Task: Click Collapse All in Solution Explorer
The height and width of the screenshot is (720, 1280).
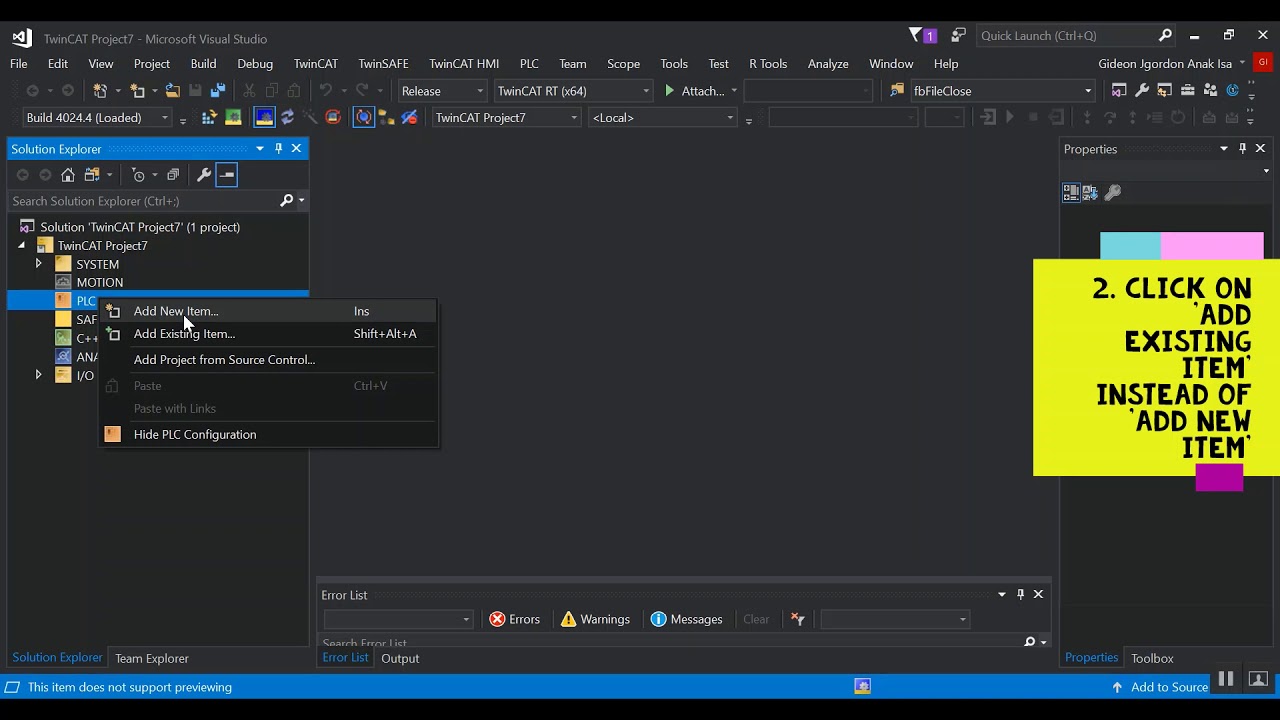Action: coord(173,175)
